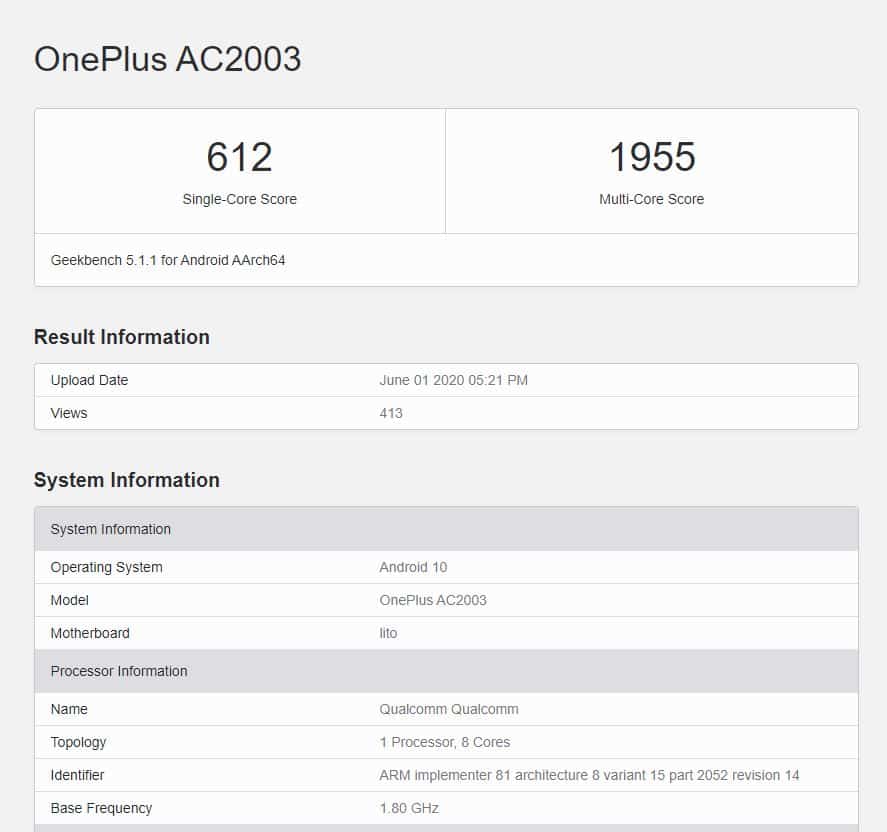
Task: Click the Processor Information table header row
Action: click(446, 671)
